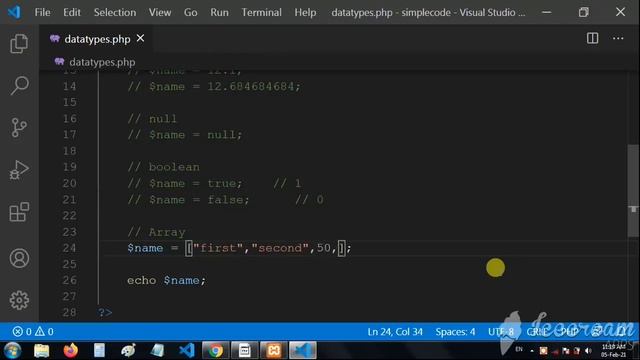Open the File menu
Screen dimensions: 640x360
point(42,12)
